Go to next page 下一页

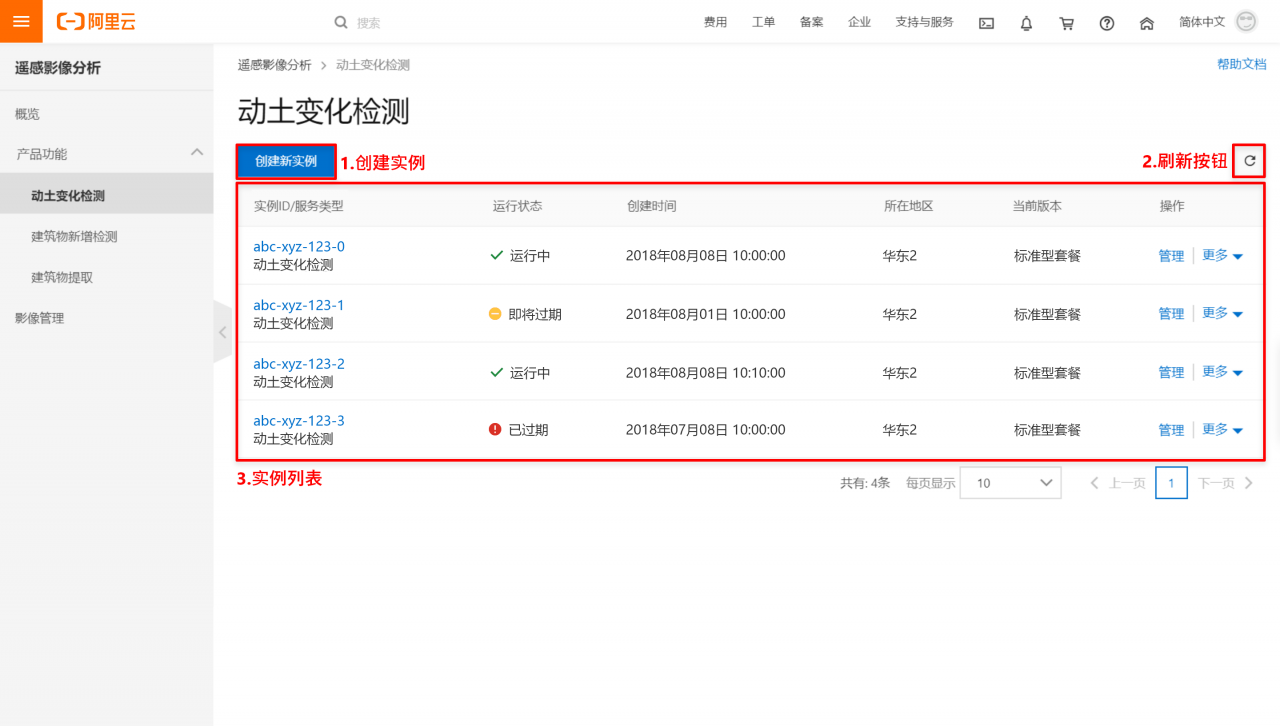1226,483
